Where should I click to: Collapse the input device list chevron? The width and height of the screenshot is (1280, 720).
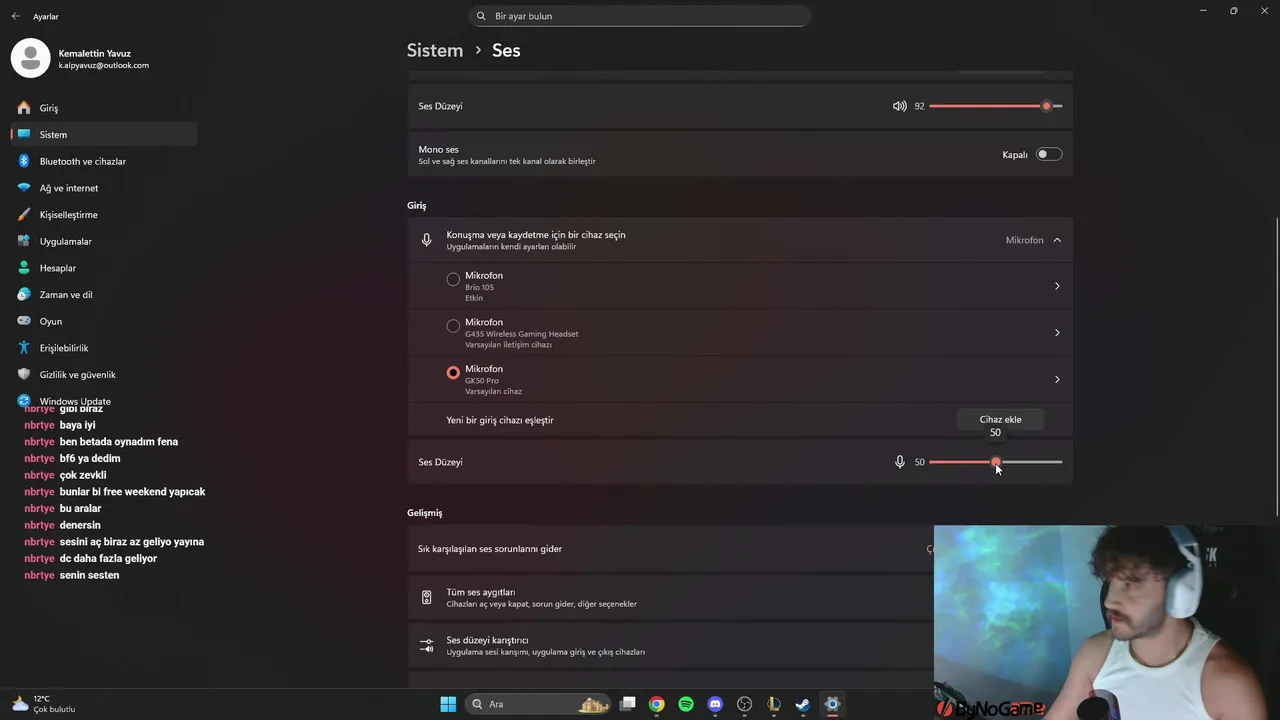pyautogui.click(x=1057, y=240)
